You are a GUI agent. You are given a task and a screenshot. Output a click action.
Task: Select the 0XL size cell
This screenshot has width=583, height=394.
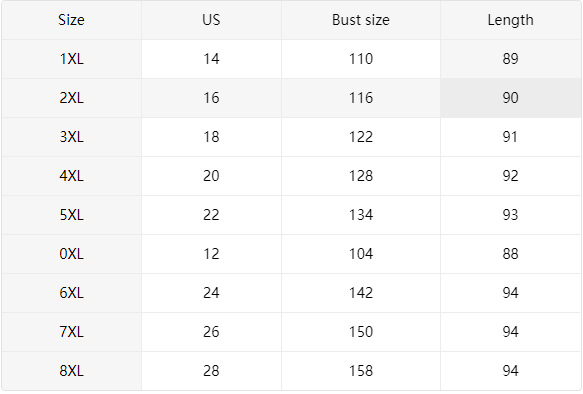tap(71, 254)
